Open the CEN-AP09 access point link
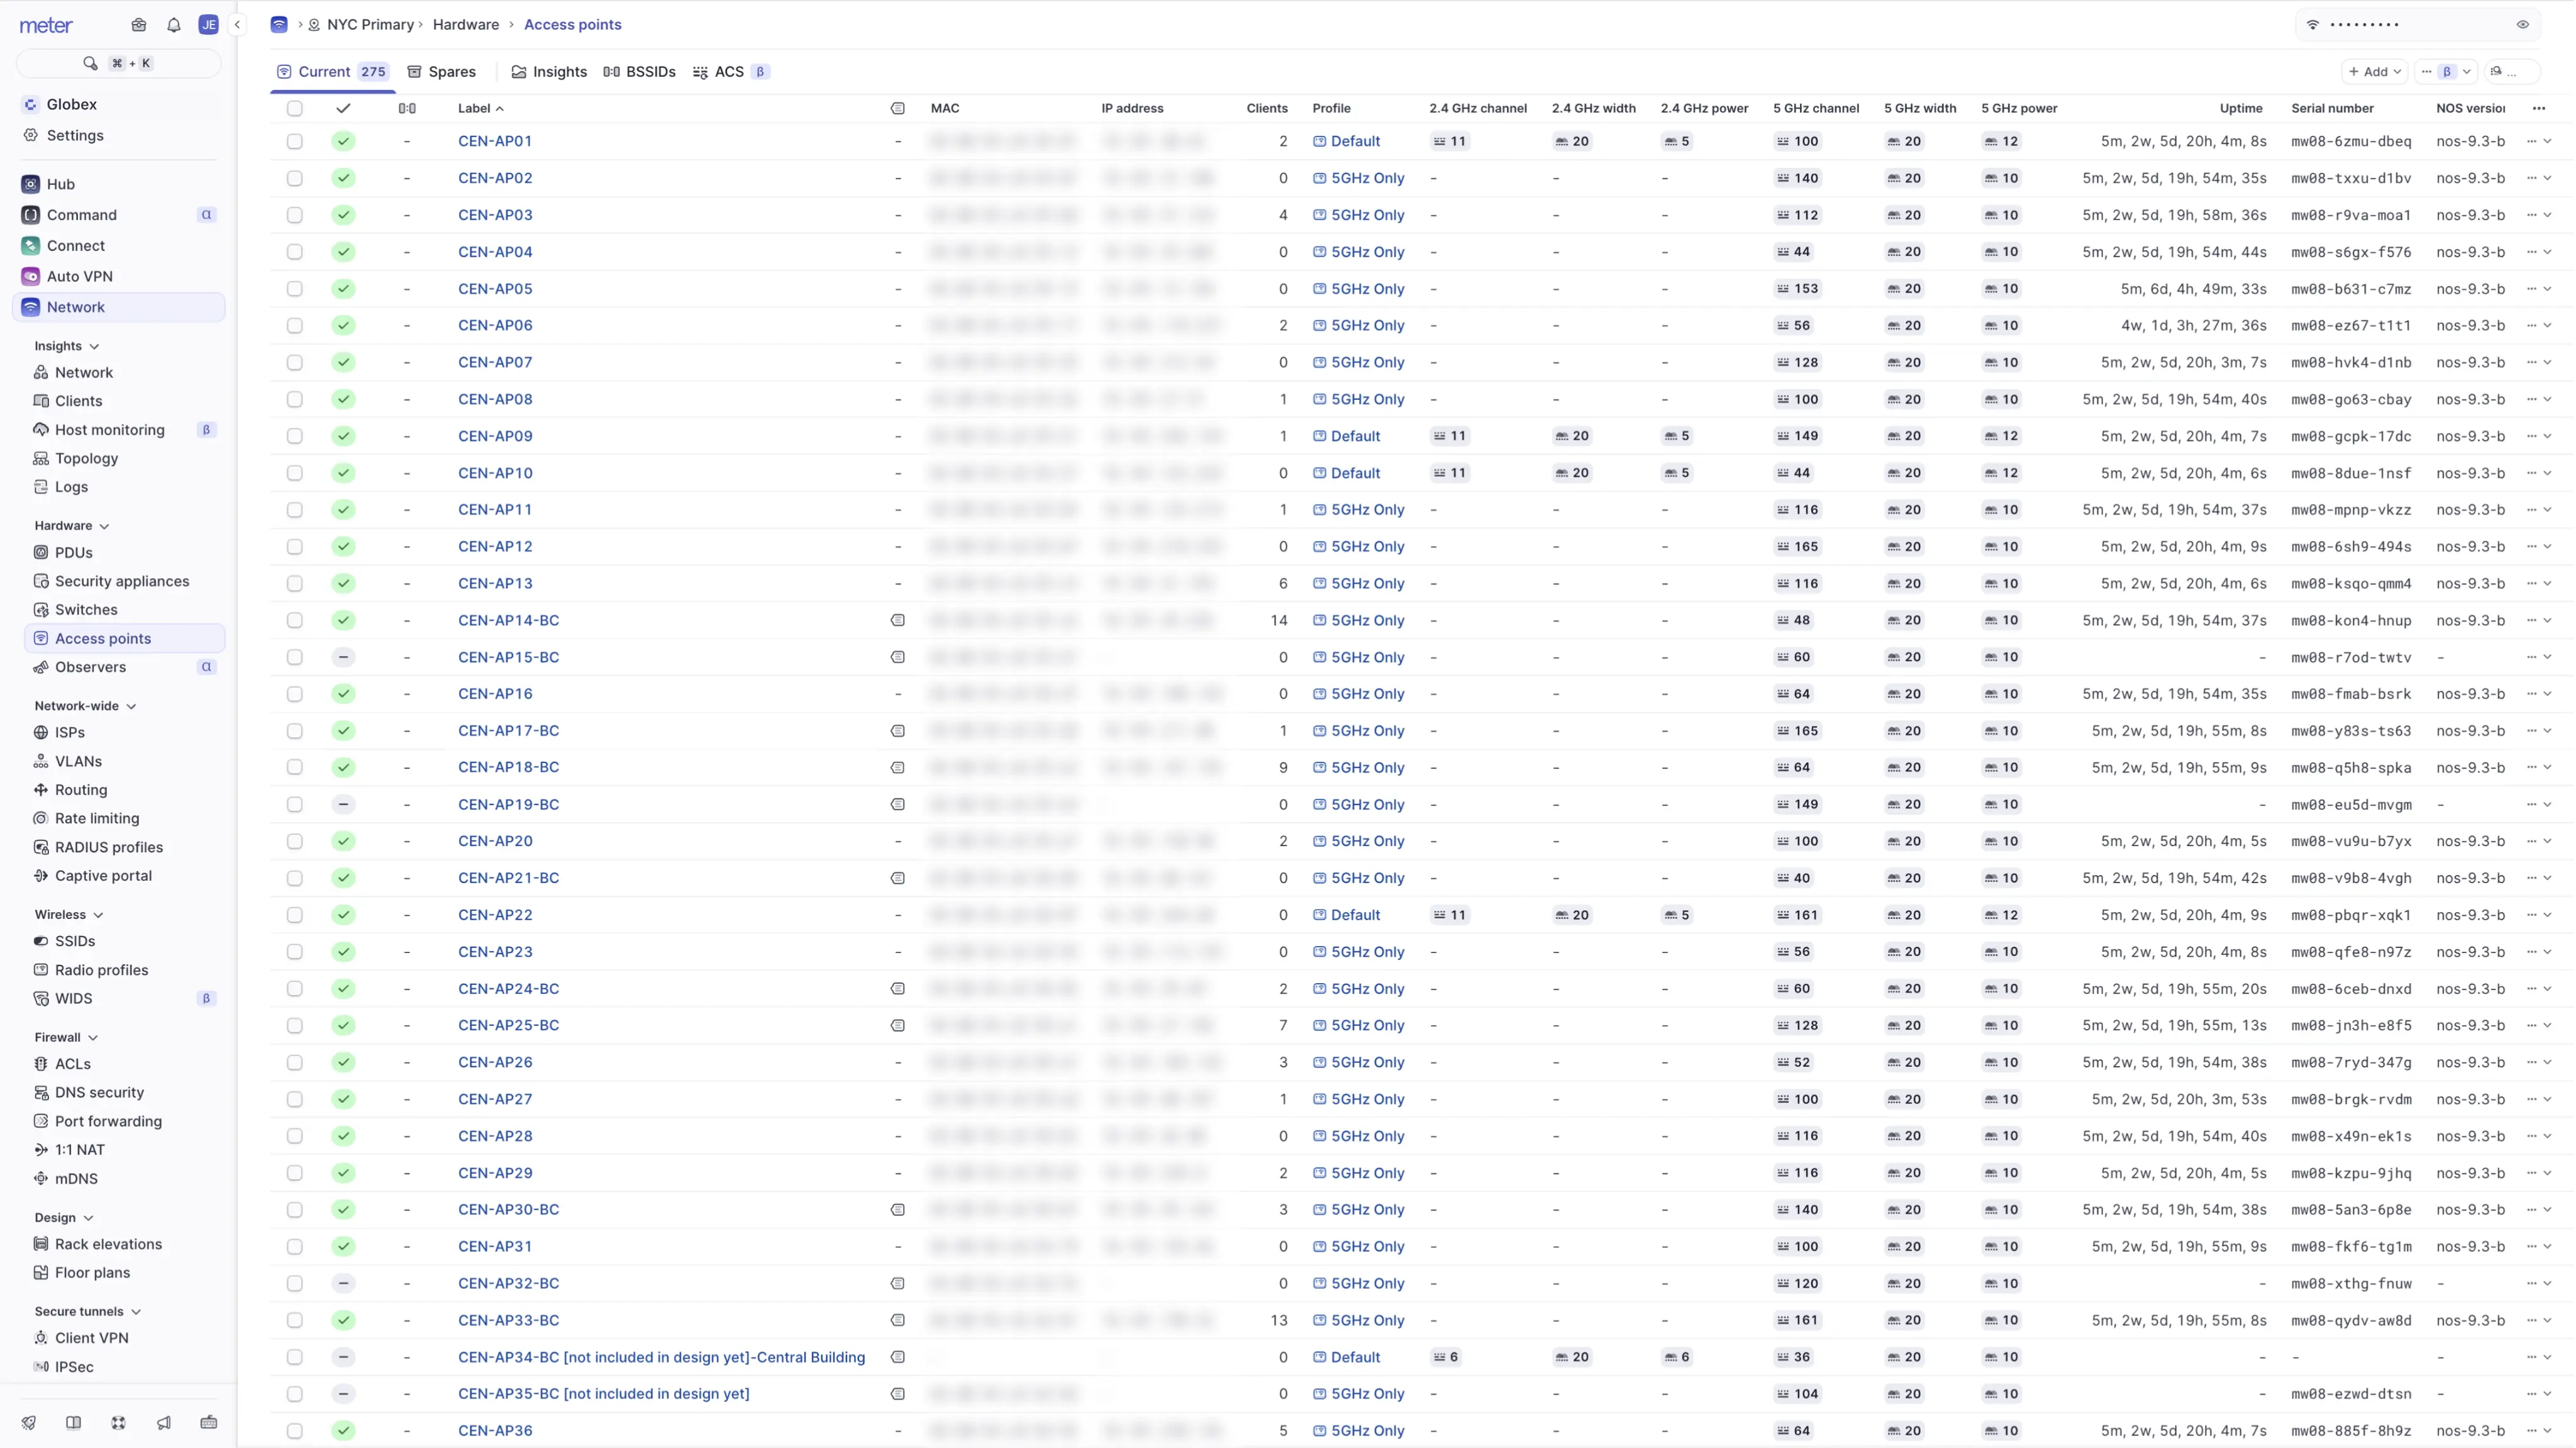The width and height of the screenshot is (2576, 1448). tap(495, 436)
